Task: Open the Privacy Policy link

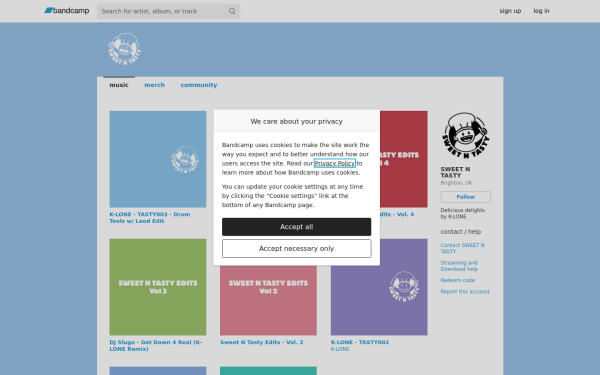Action: coord(334,163)
